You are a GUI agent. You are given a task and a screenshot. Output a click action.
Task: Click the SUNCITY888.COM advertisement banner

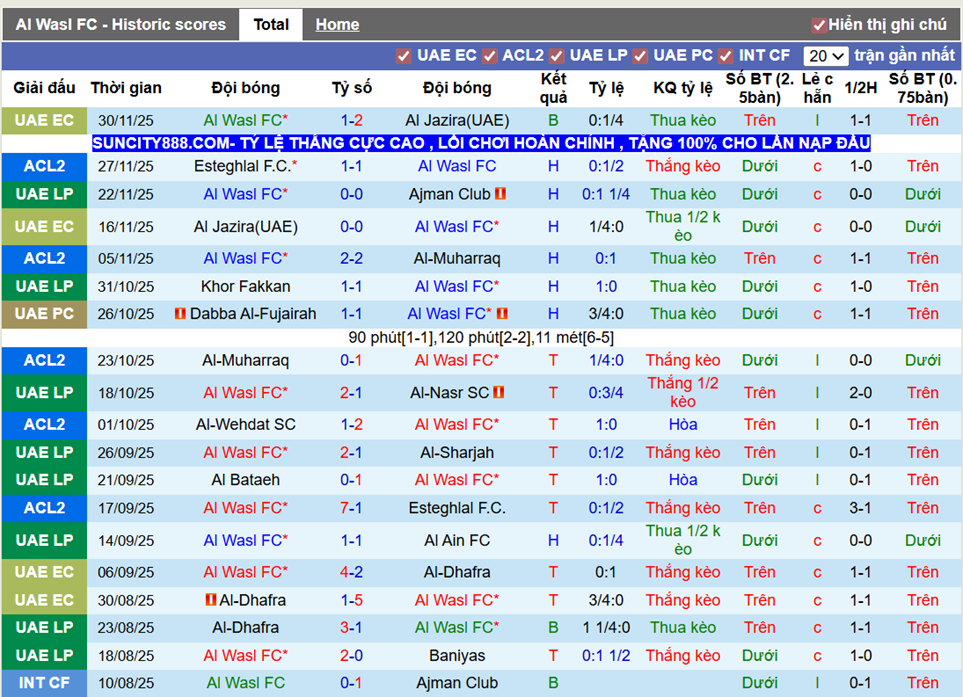tap(481, 143)
